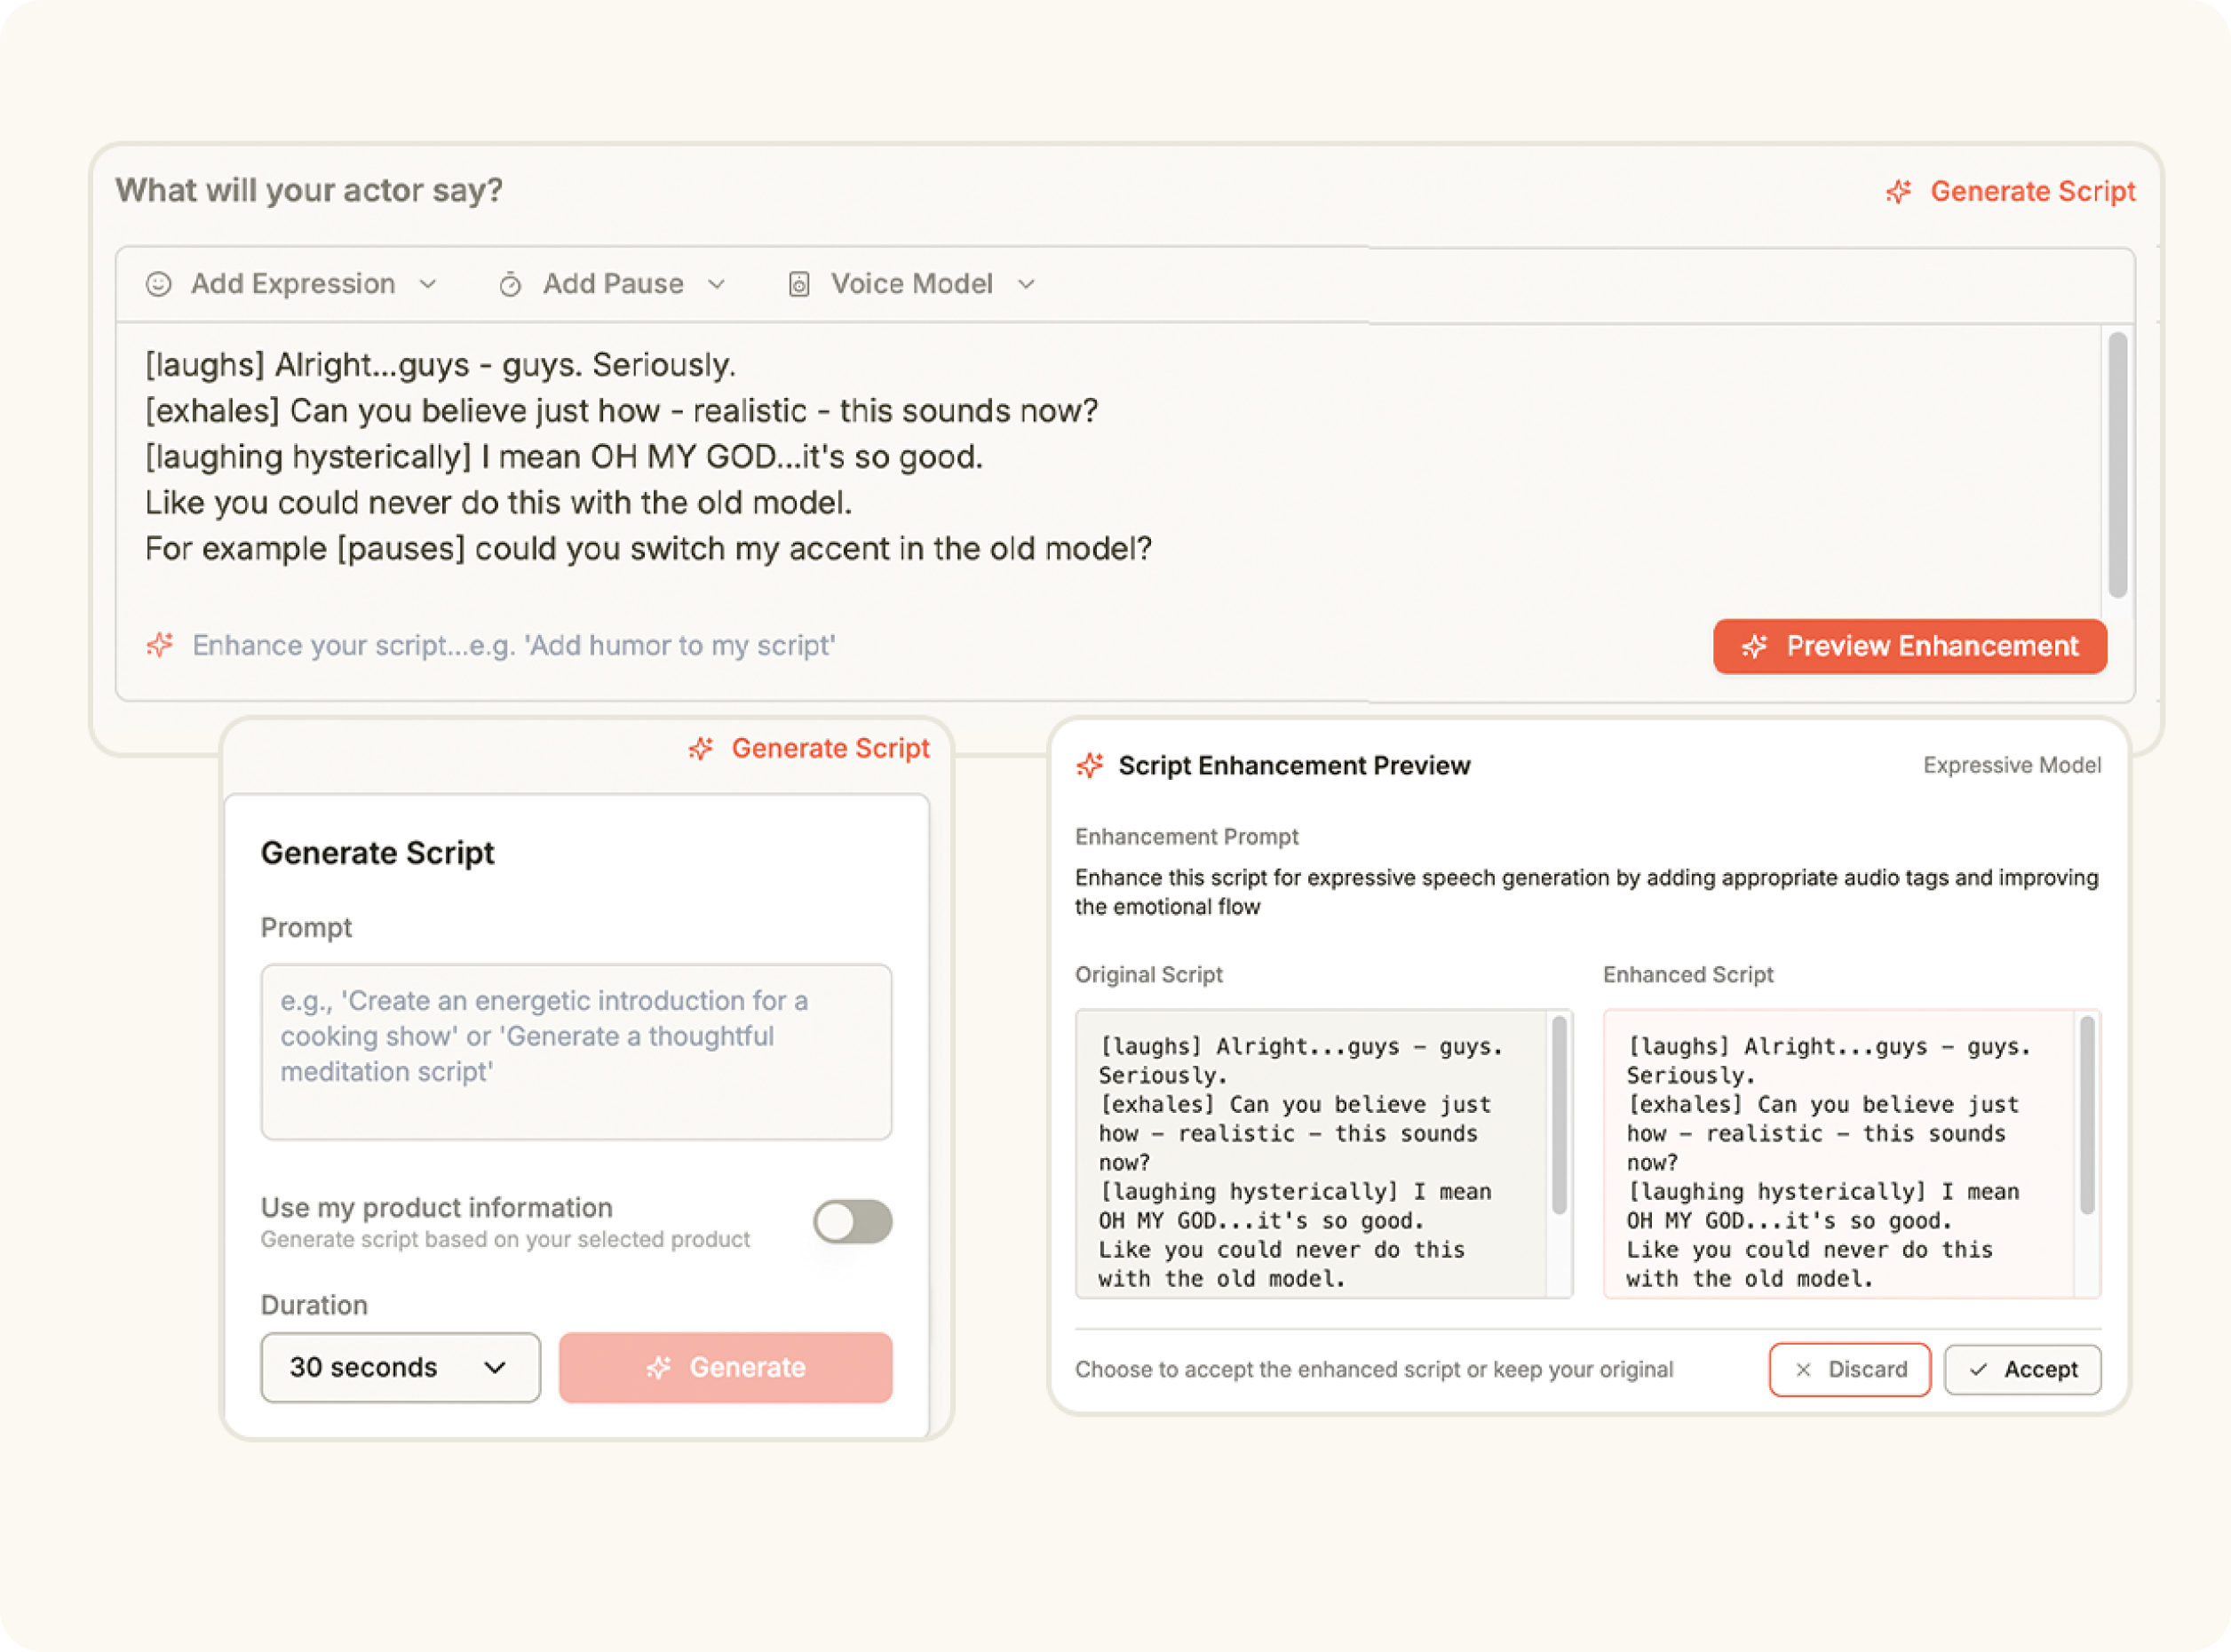Viewport: 2231px width, 1652px height.
Task: Toggle Use my product information switch
Action: [852, 1222]
